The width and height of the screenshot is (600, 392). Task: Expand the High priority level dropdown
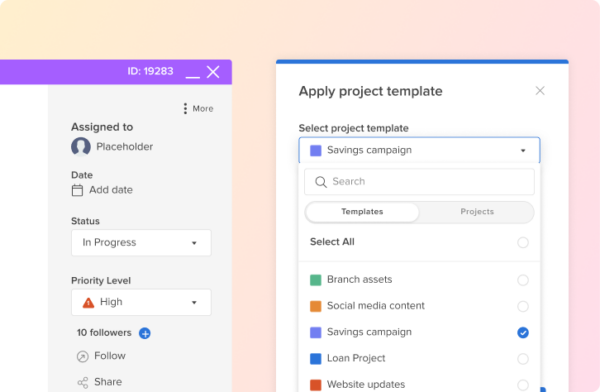click(141, 302)
